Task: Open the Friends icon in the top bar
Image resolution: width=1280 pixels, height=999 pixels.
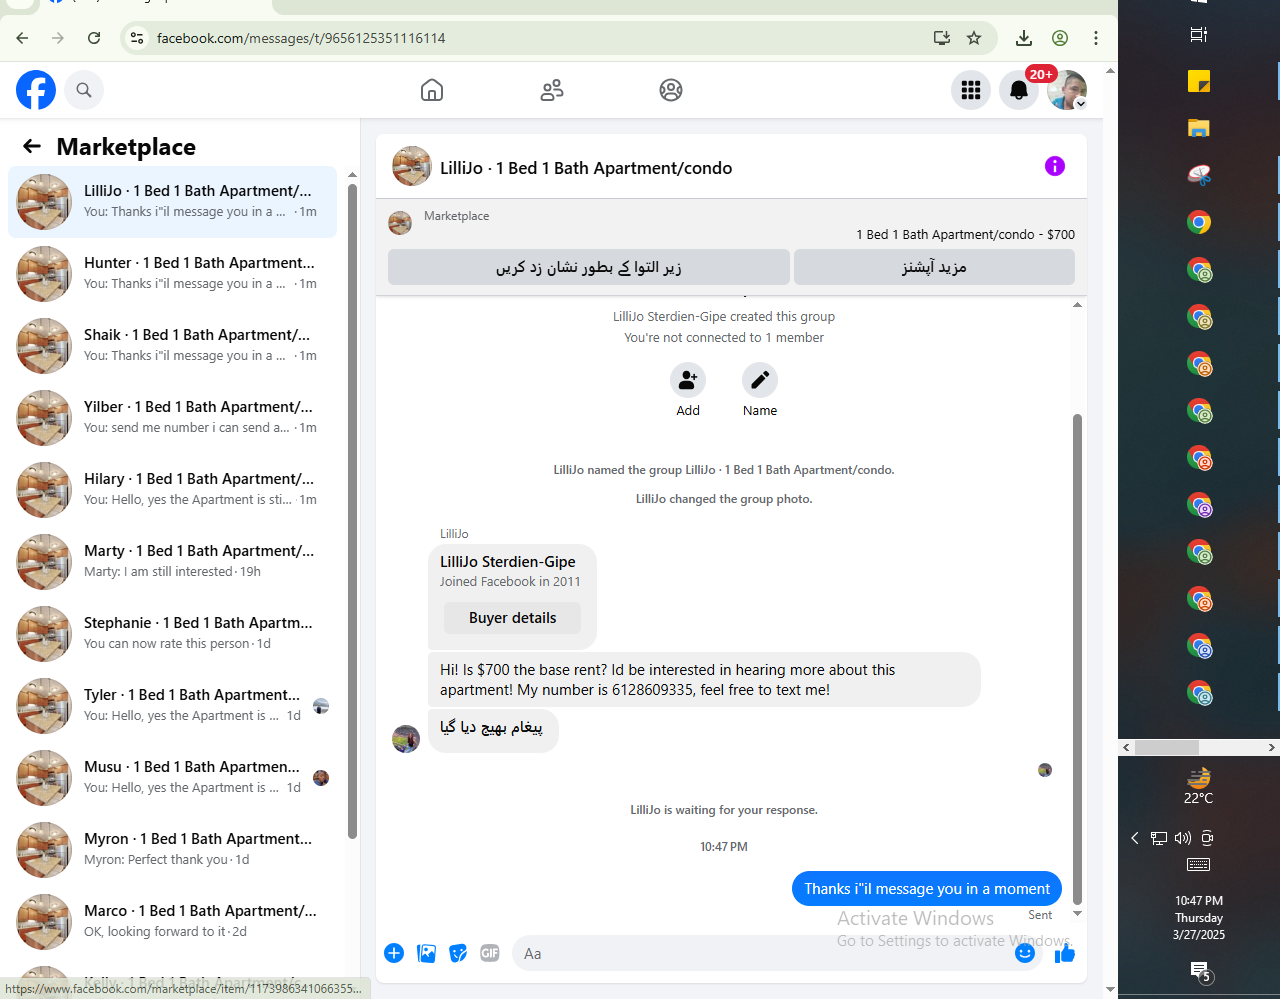Action: [552, 90]
